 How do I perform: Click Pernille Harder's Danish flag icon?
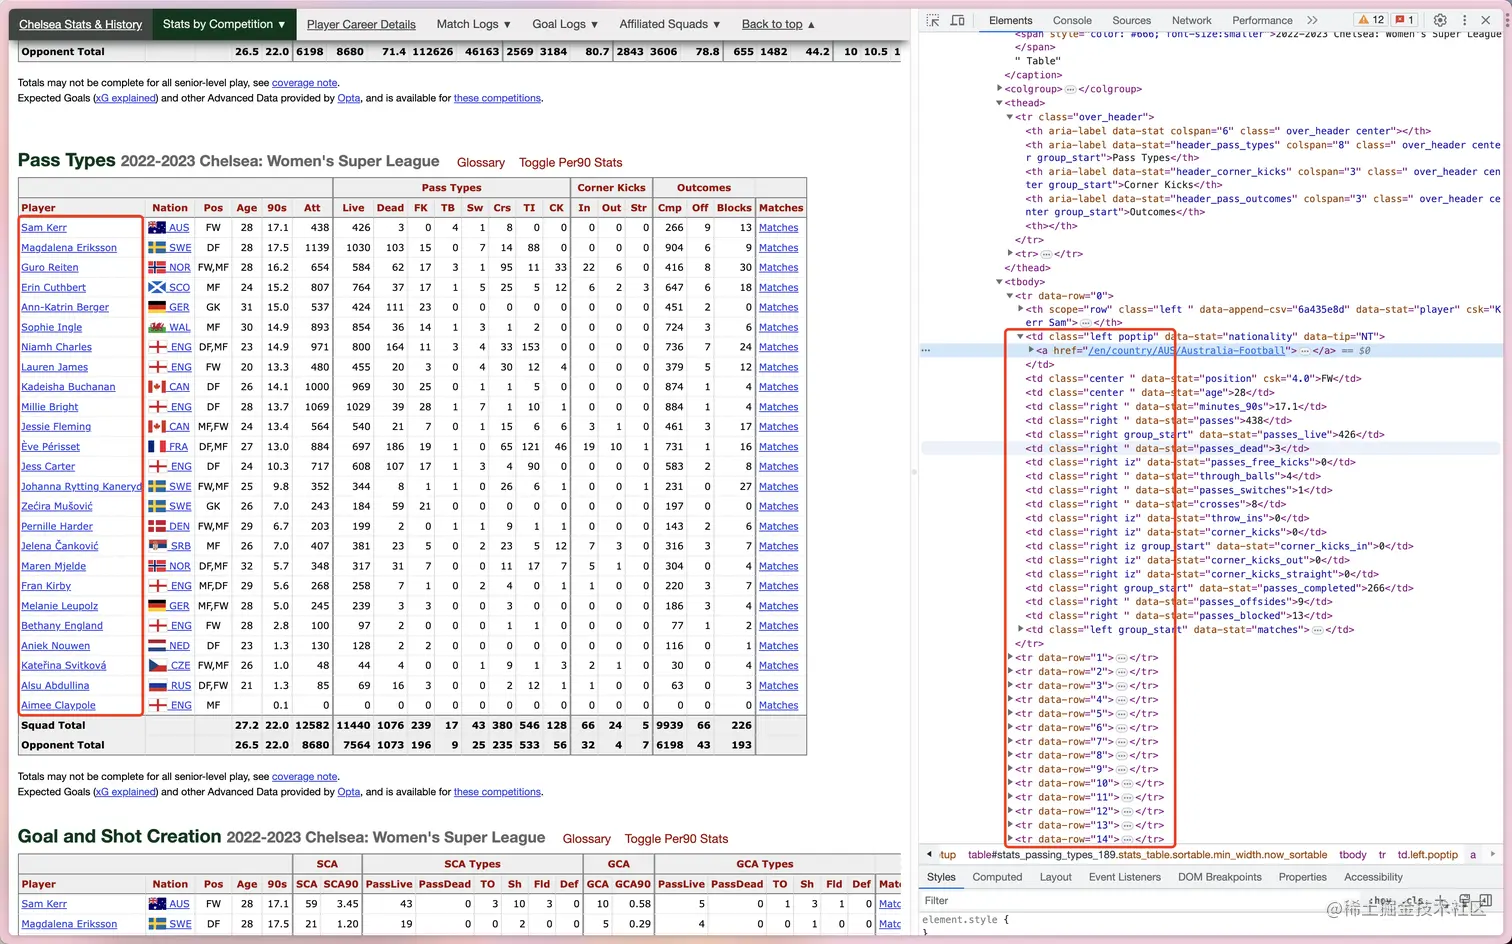tap(157, 526)
